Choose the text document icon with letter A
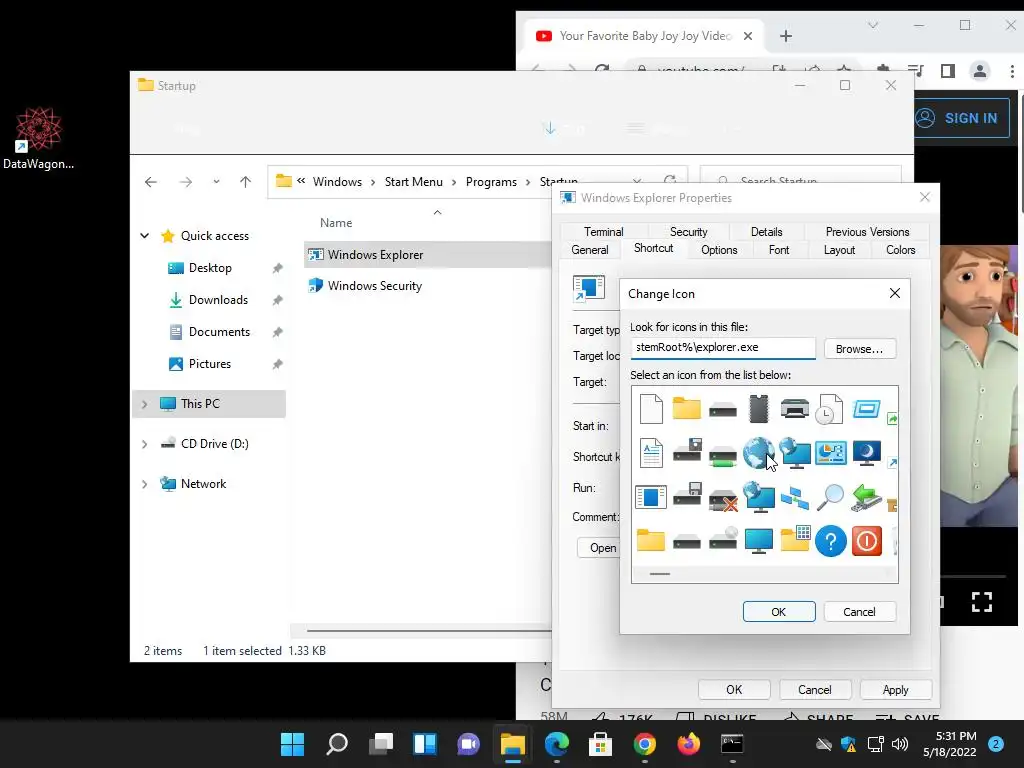This screenshot has width=1024, height=768. 651,453
